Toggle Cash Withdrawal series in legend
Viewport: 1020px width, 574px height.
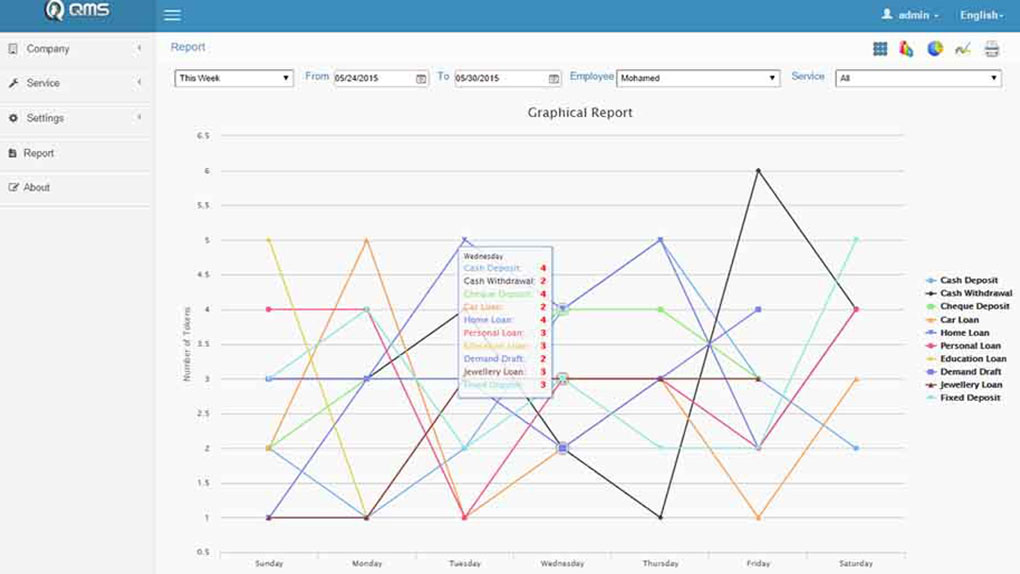(969, 294)
